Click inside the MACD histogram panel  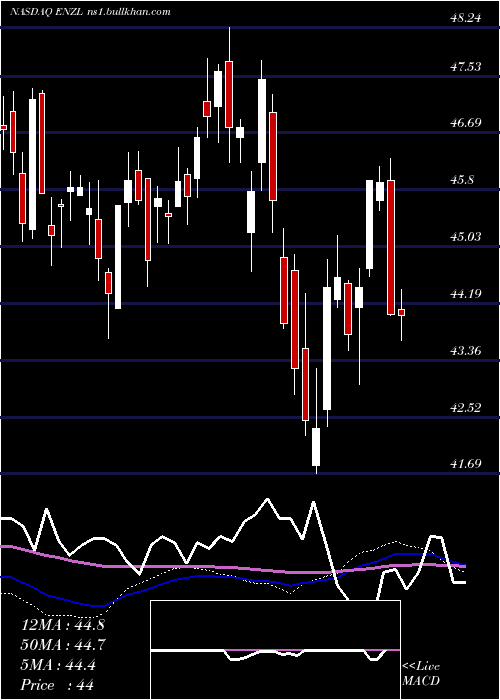(275, 650)
